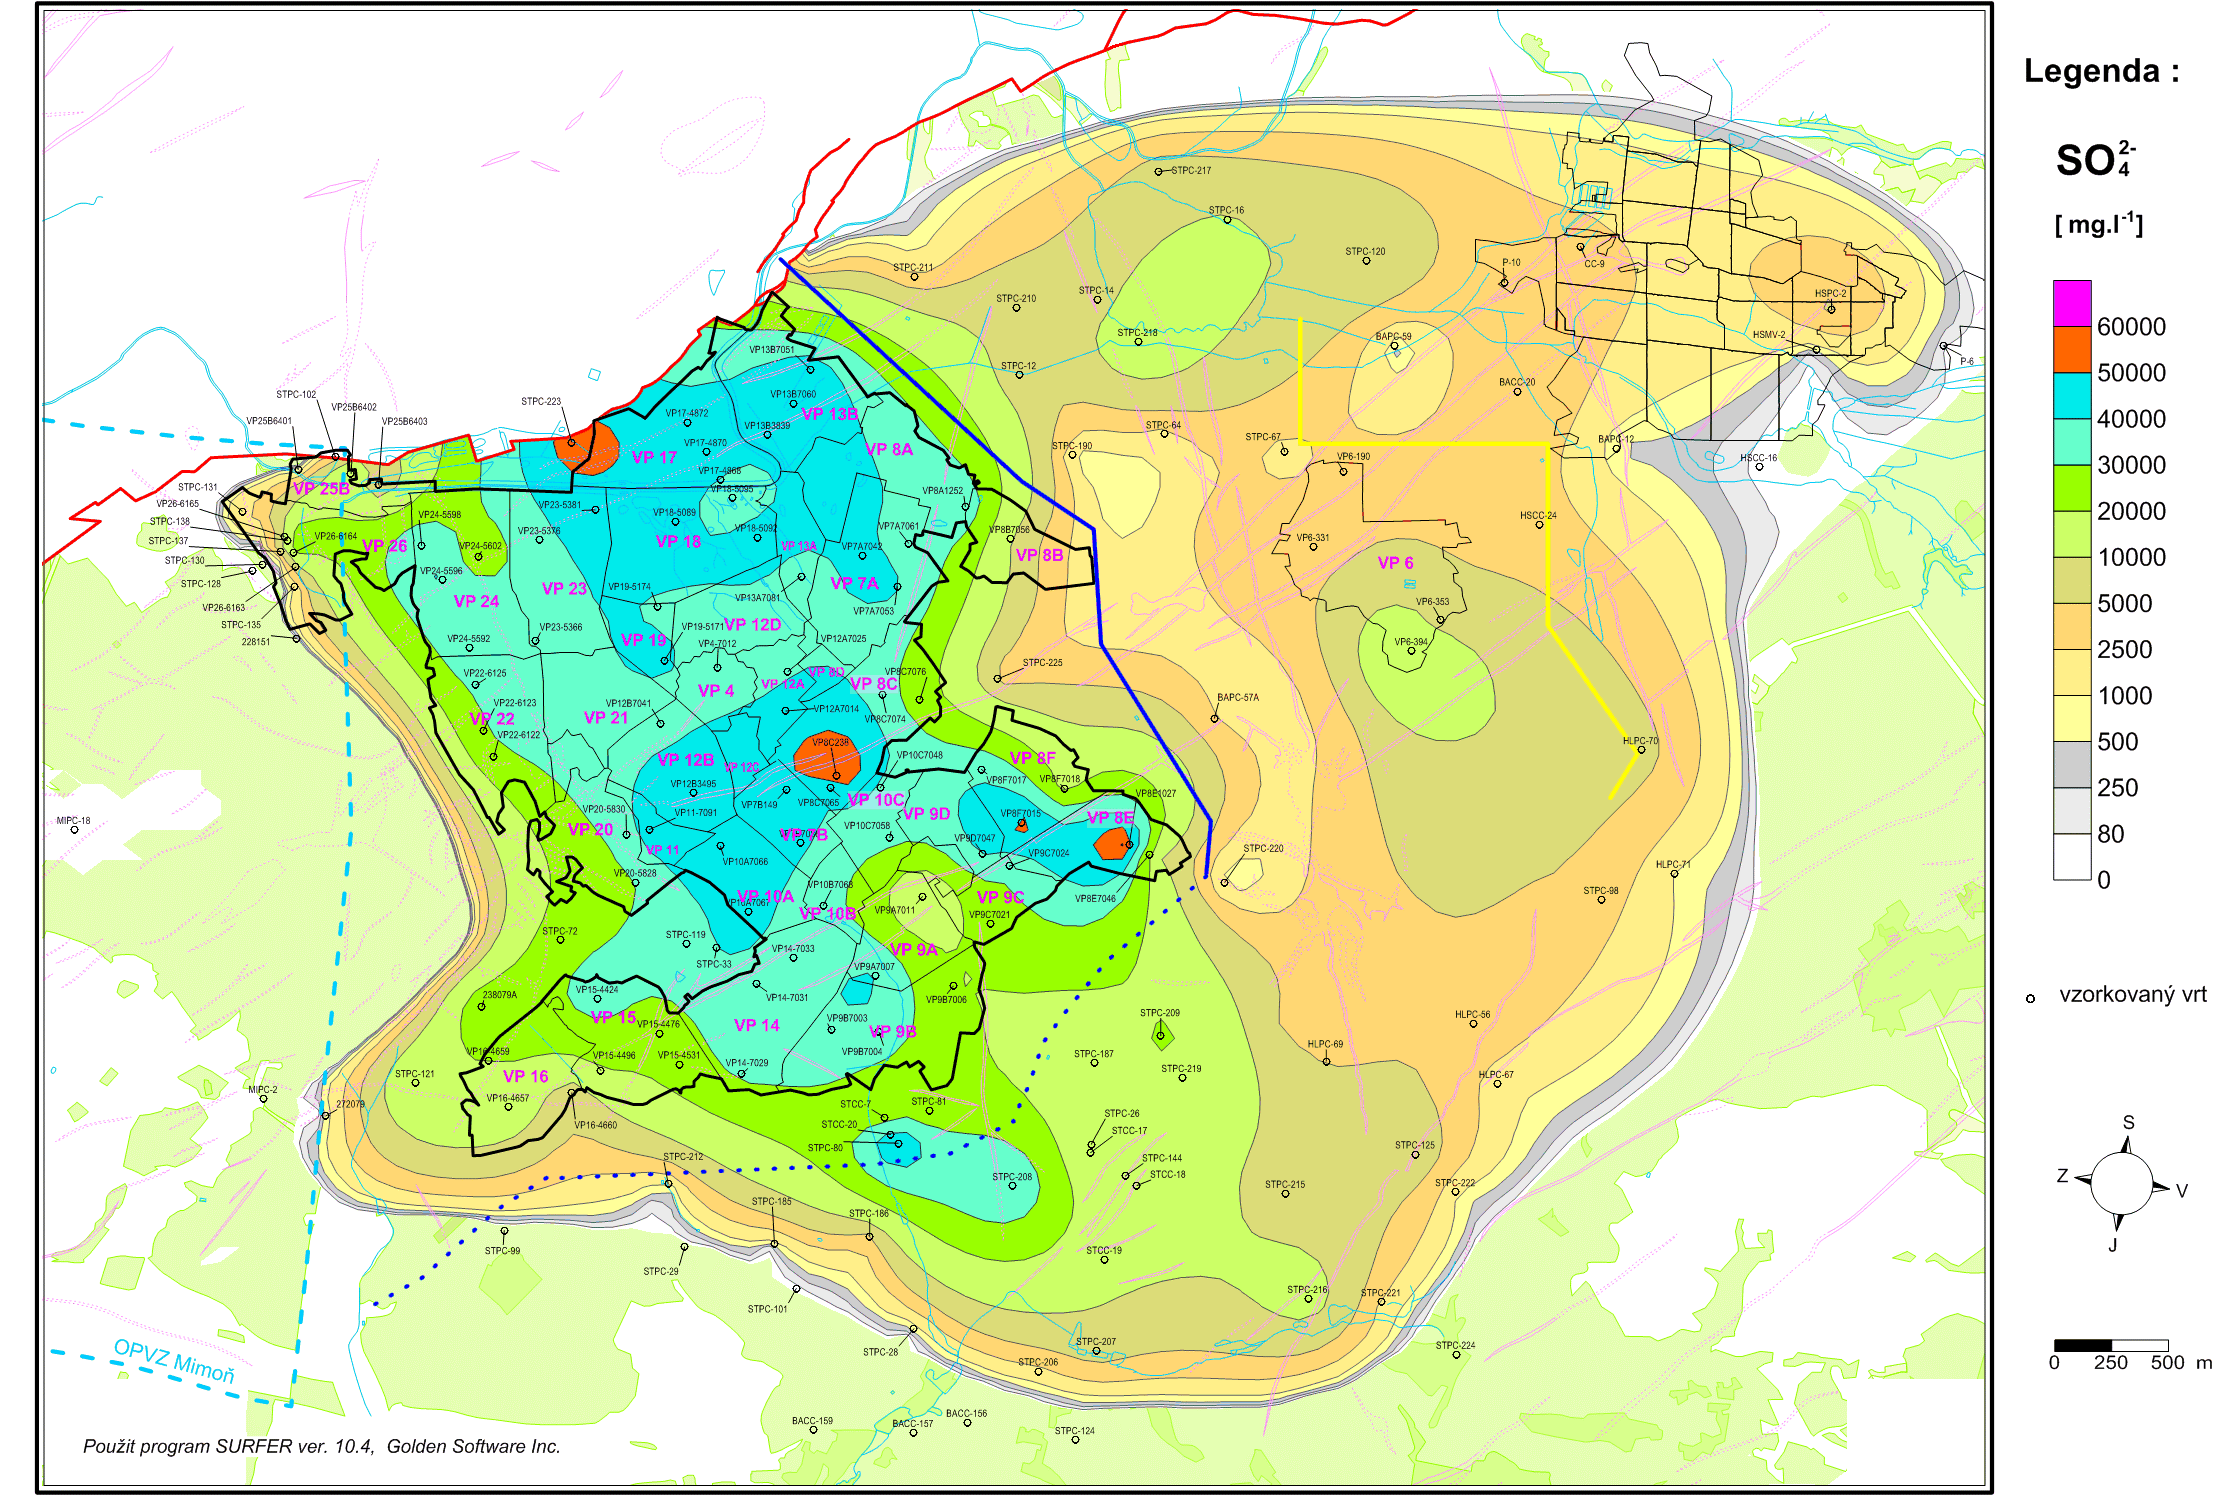Click the sampled borehole symbol in legend

[2030, 998]
